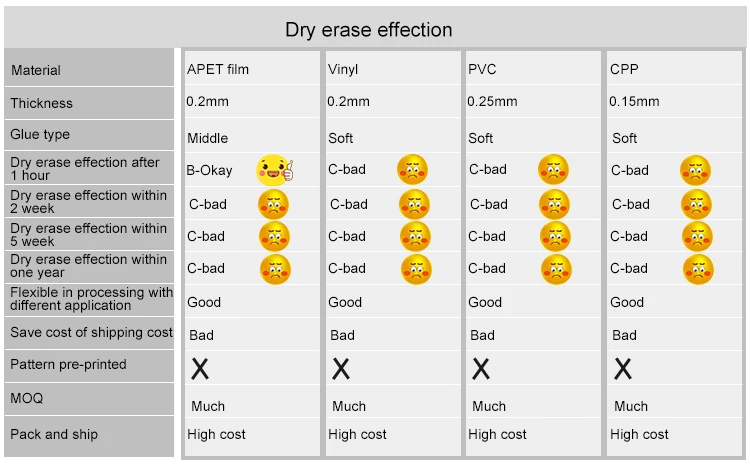Image resolution: width=750 pixels, height=471 pixels.
Task: Select the Thickness row label
Action: pos(42,103)
